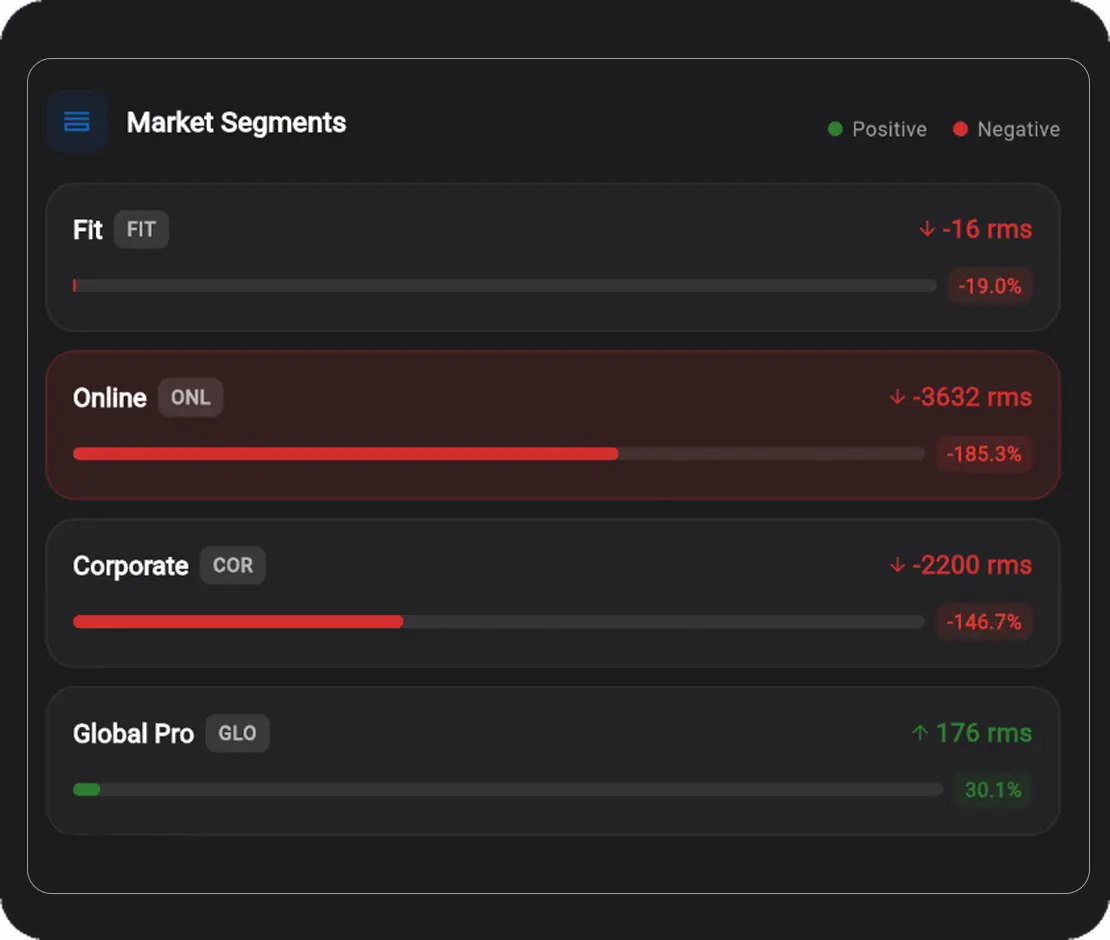Viewport: 1110px width, 940px height.
Task: Click the Online segment red progress bar
Action: [x=345, y=454]
